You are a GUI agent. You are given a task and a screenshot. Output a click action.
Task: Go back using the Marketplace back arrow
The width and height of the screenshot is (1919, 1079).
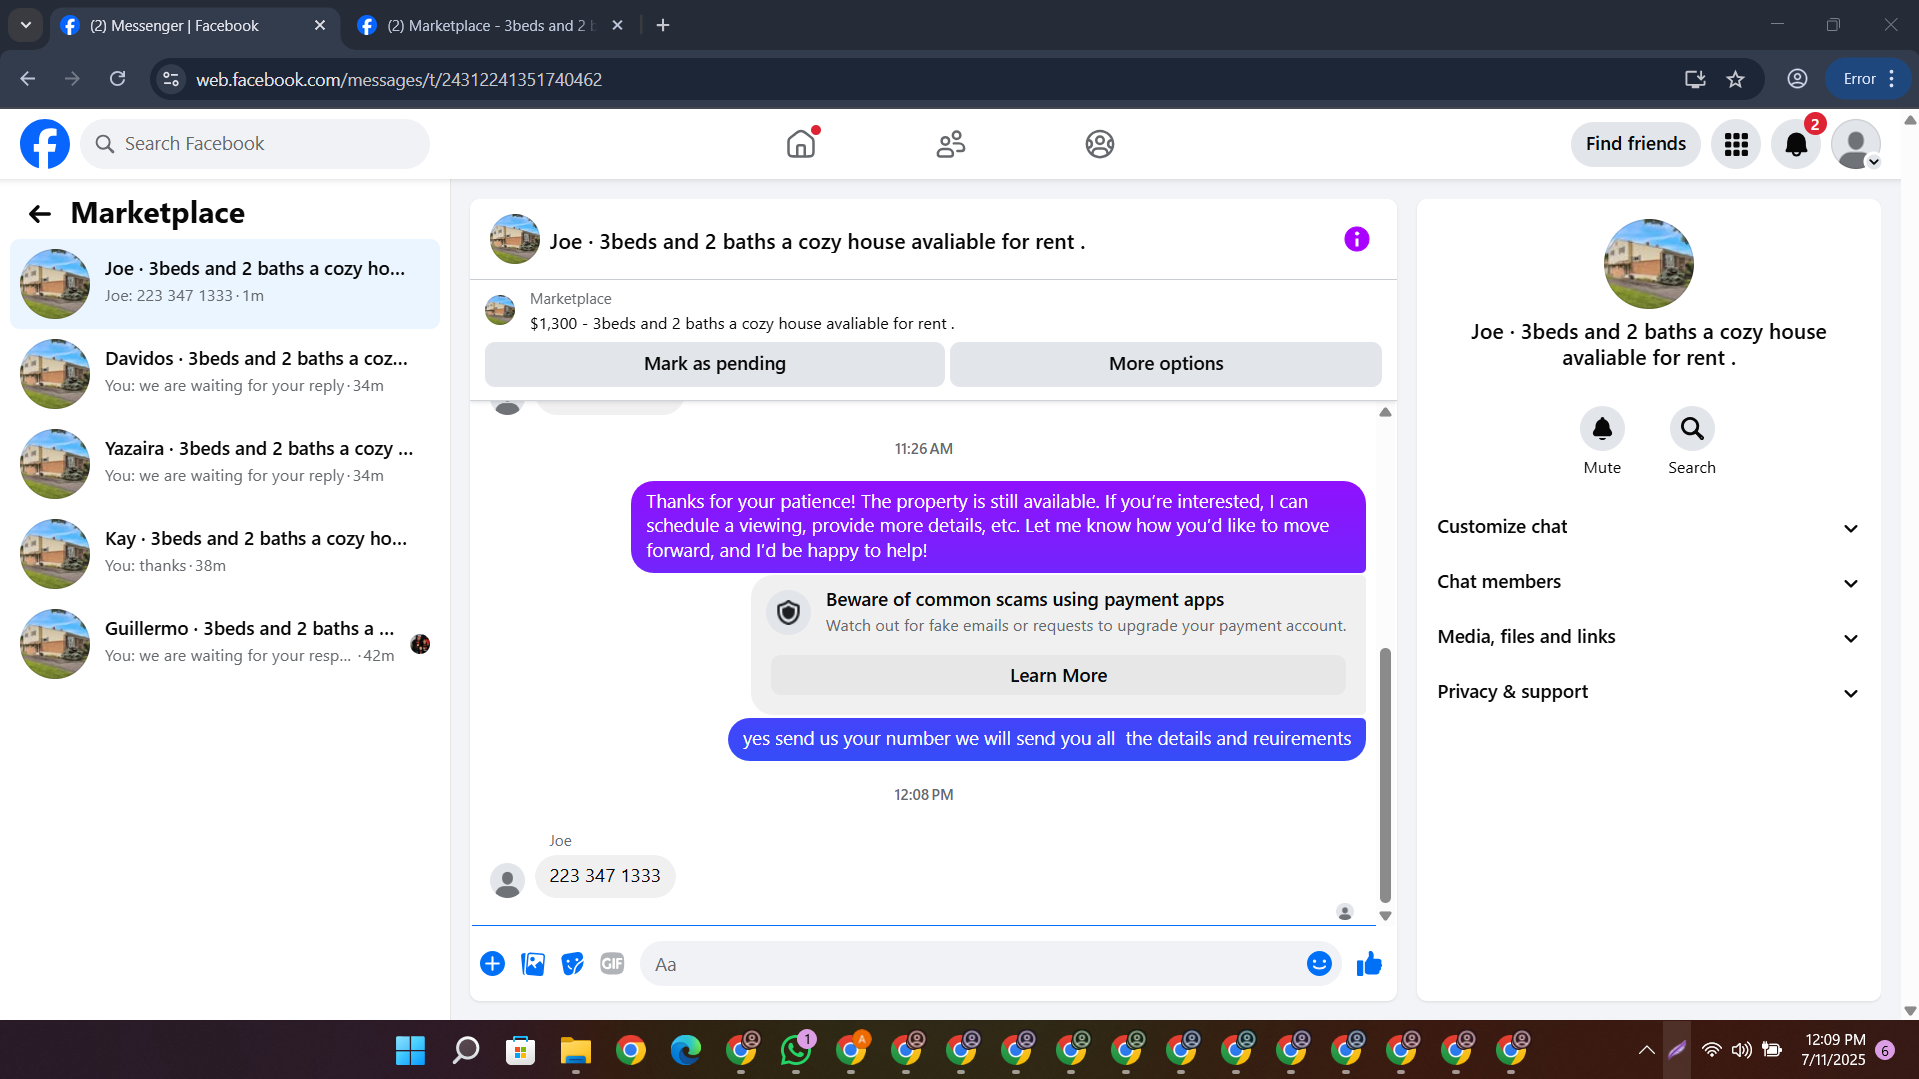[40, 213]
